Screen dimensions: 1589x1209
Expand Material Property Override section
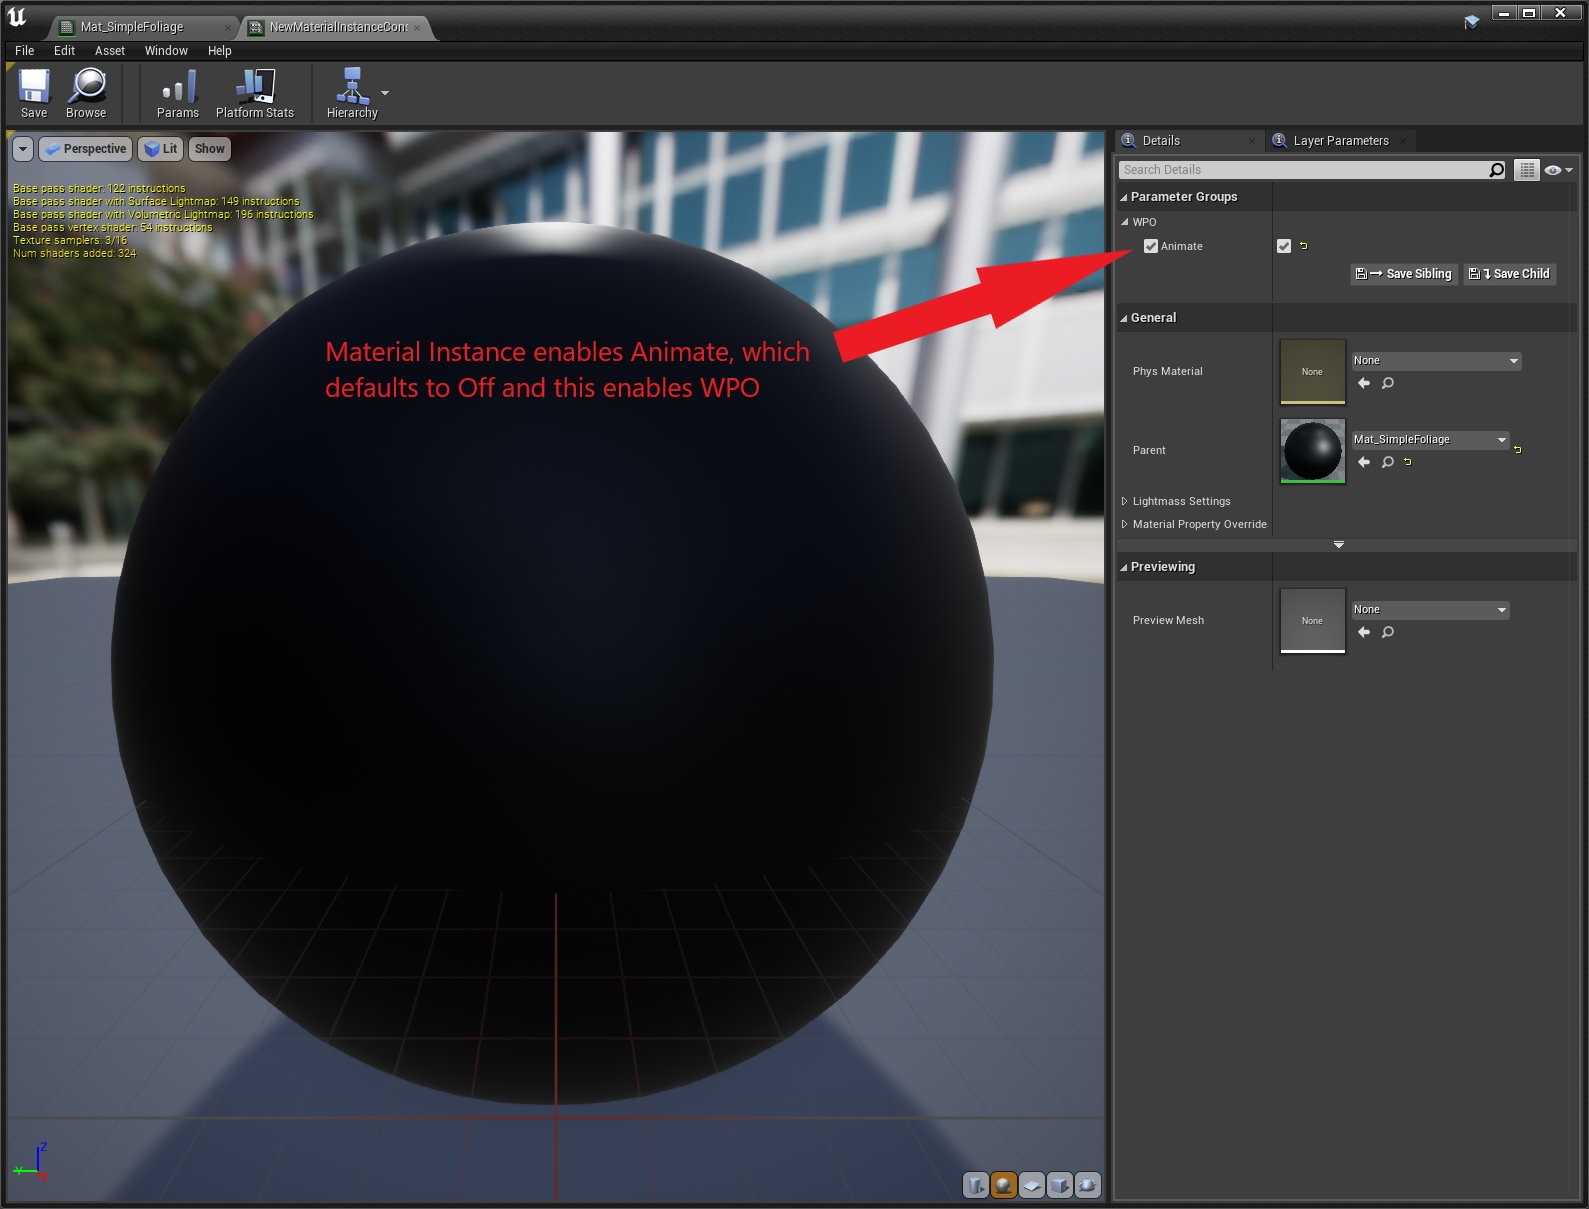pyautogui.click(x=1199, y=524)
